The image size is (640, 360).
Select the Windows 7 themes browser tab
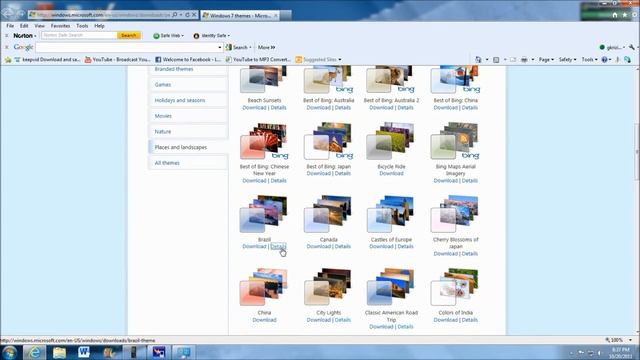coord(240,16)
